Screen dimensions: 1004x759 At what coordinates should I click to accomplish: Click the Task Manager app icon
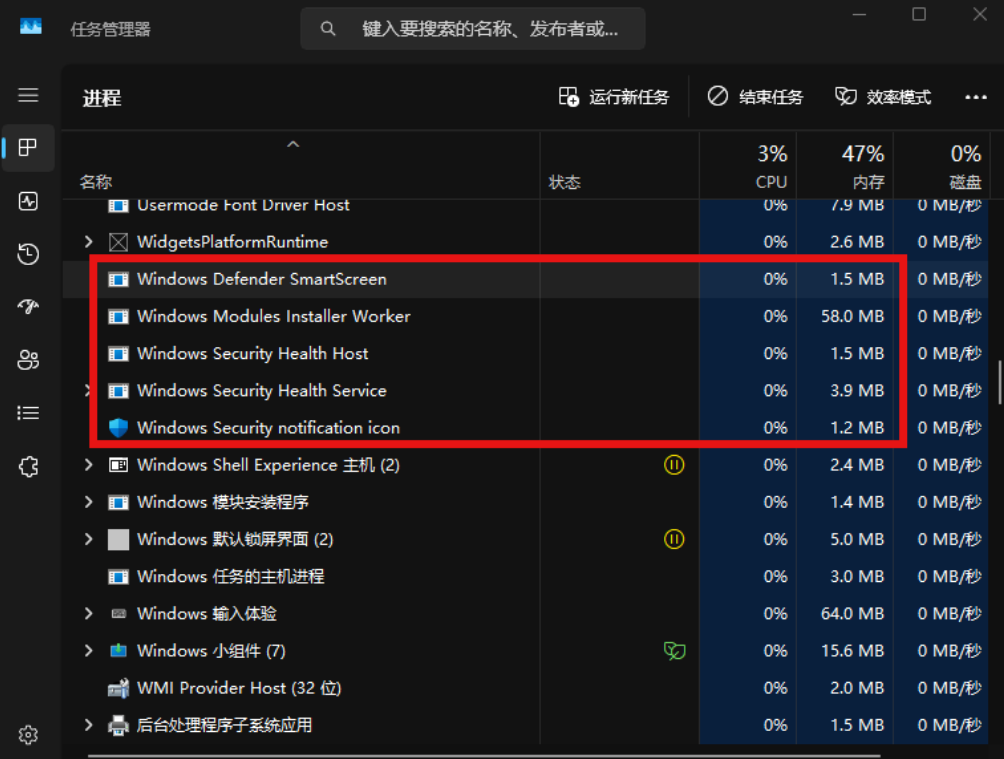(31, 27)
